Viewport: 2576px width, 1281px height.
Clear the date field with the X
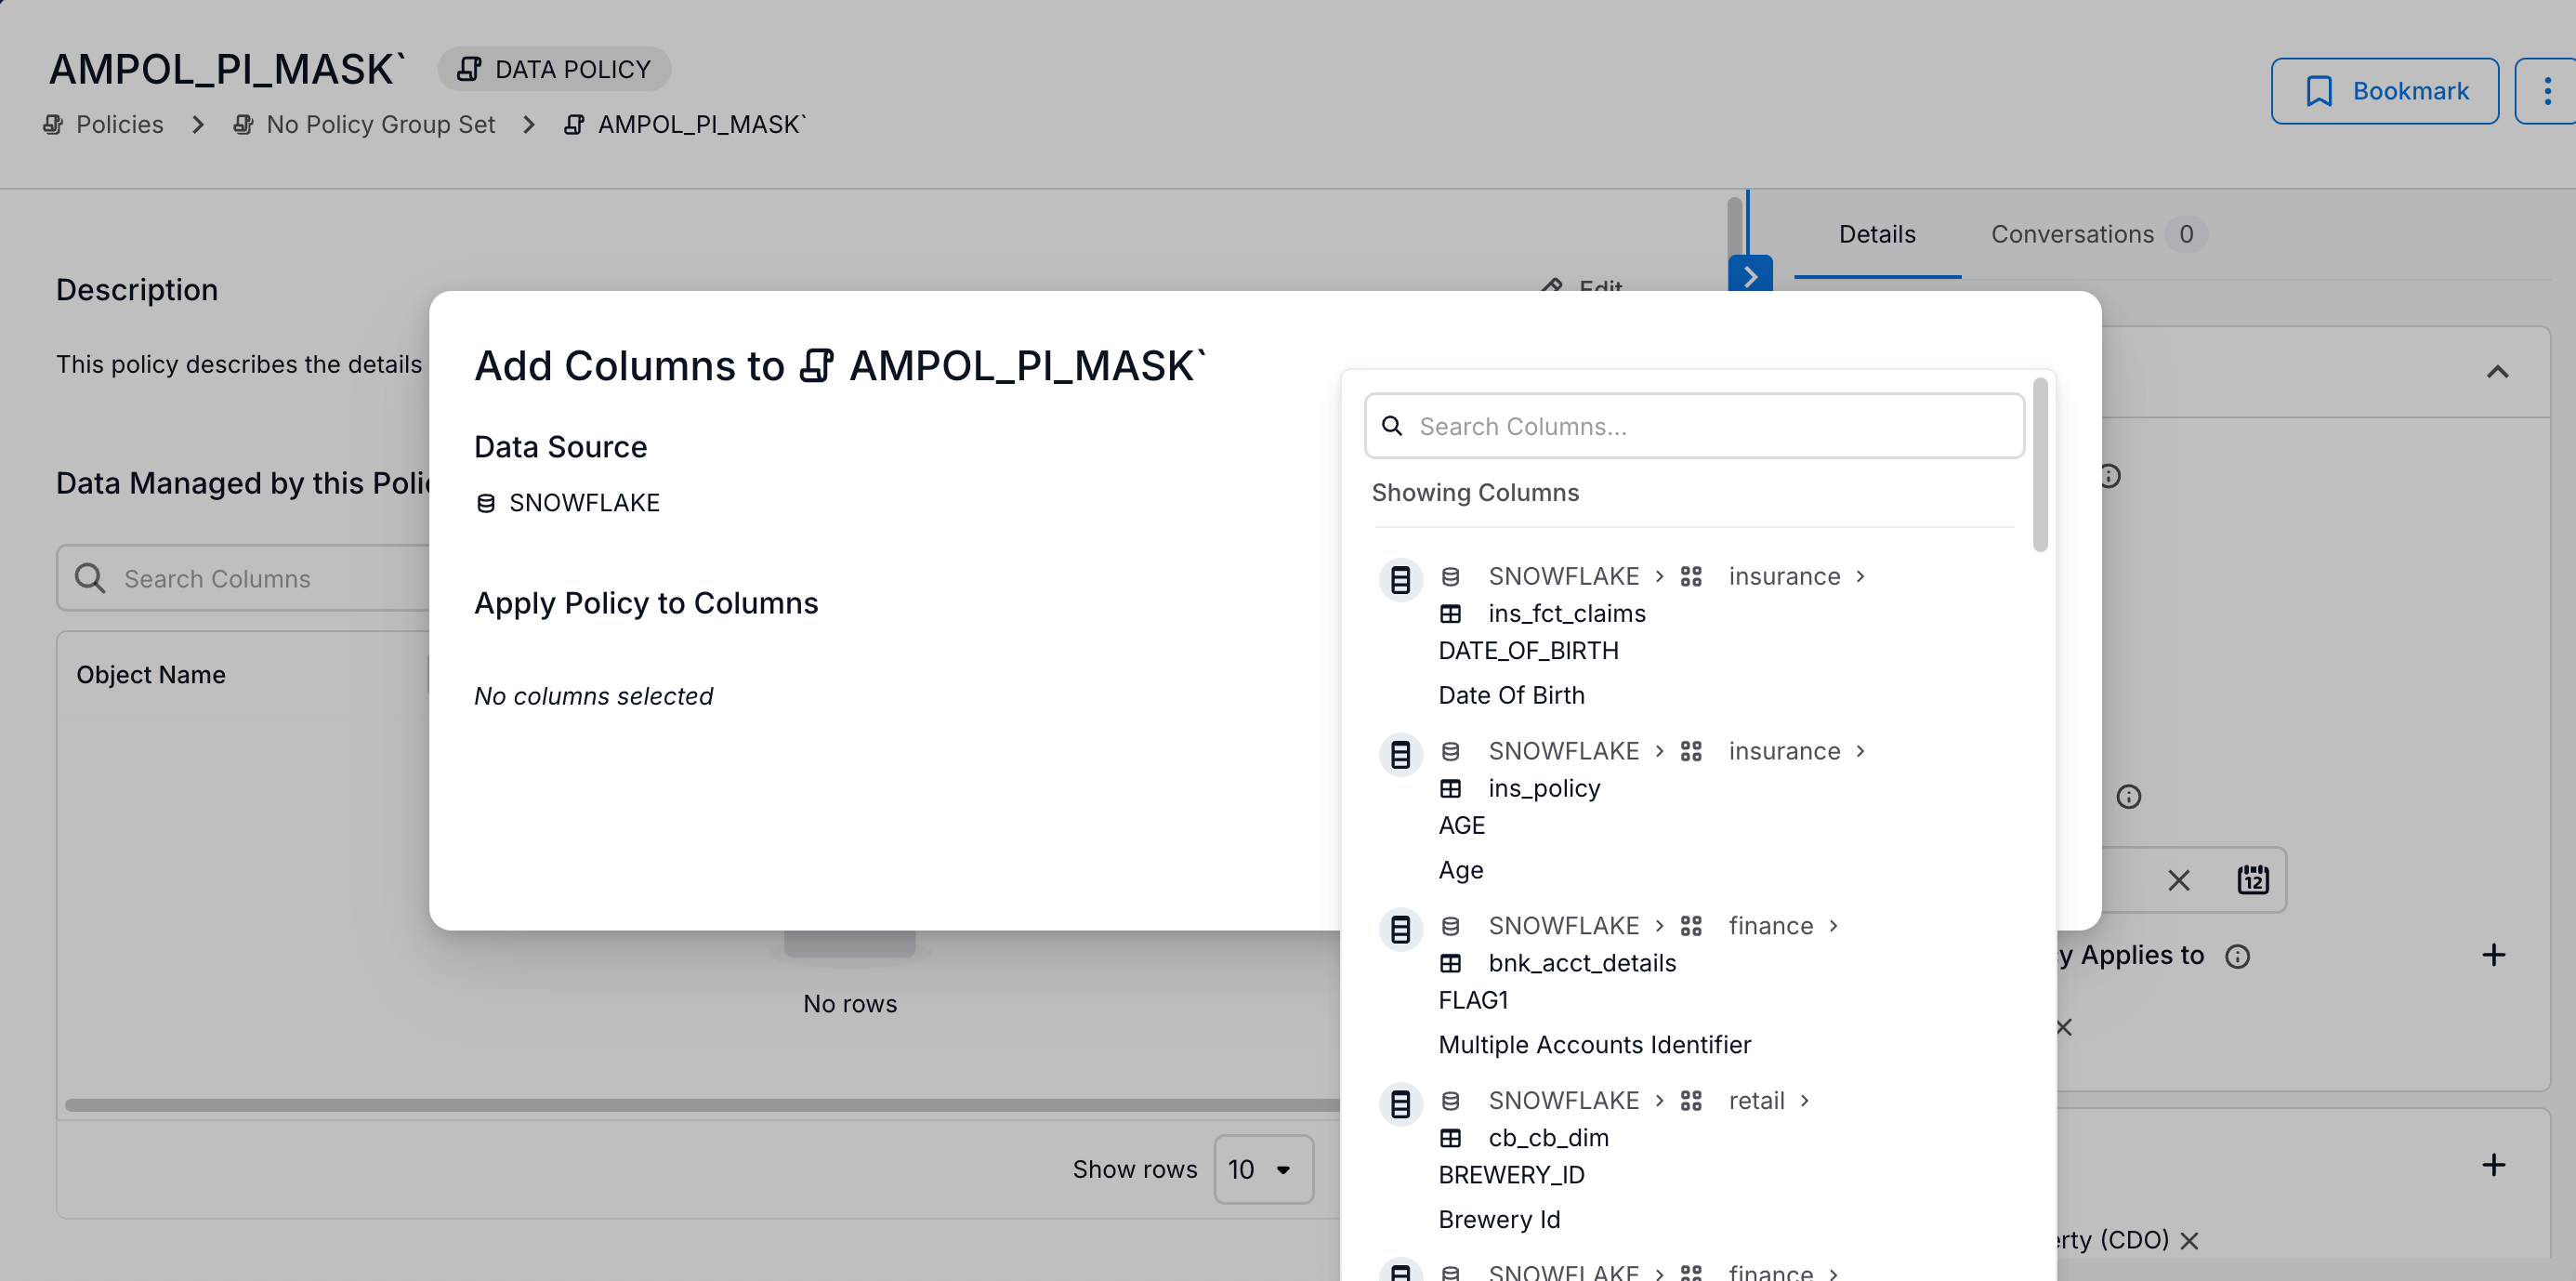coord(2178,879)
